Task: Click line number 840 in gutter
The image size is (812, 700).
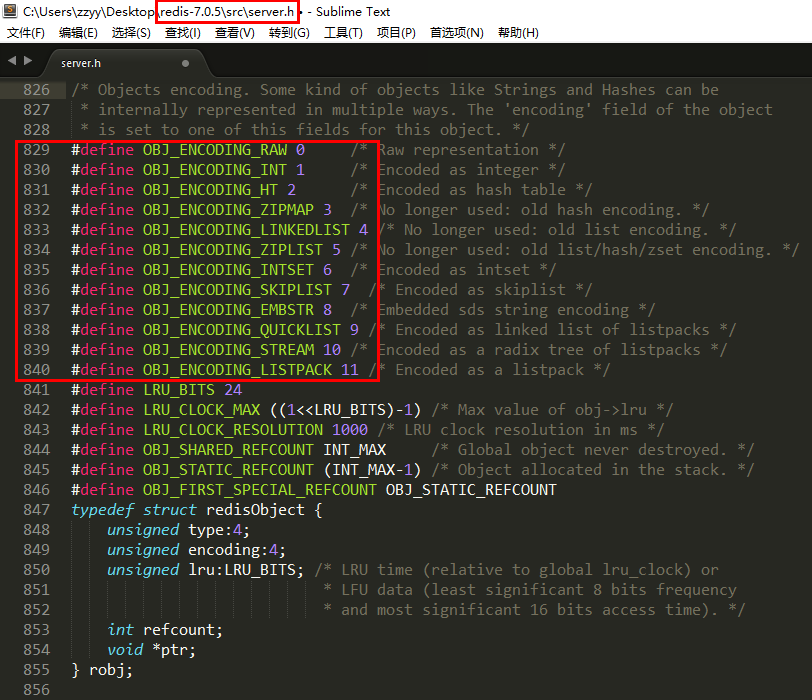Action: point(36,370)
